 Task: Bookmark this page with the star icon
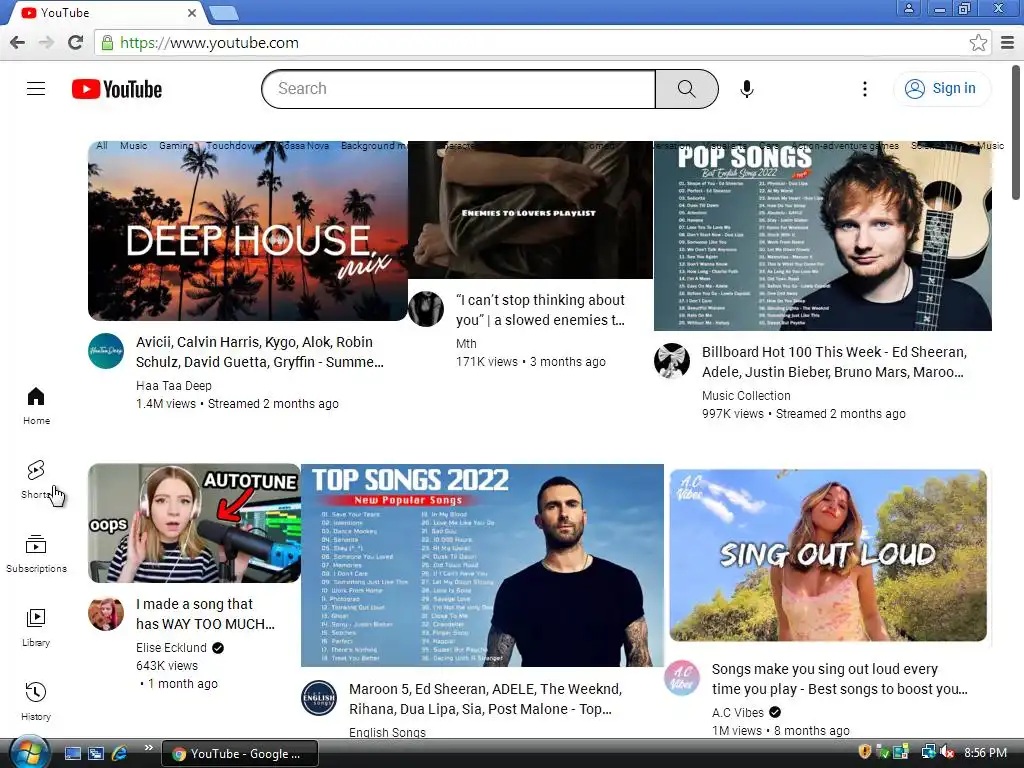978,43
